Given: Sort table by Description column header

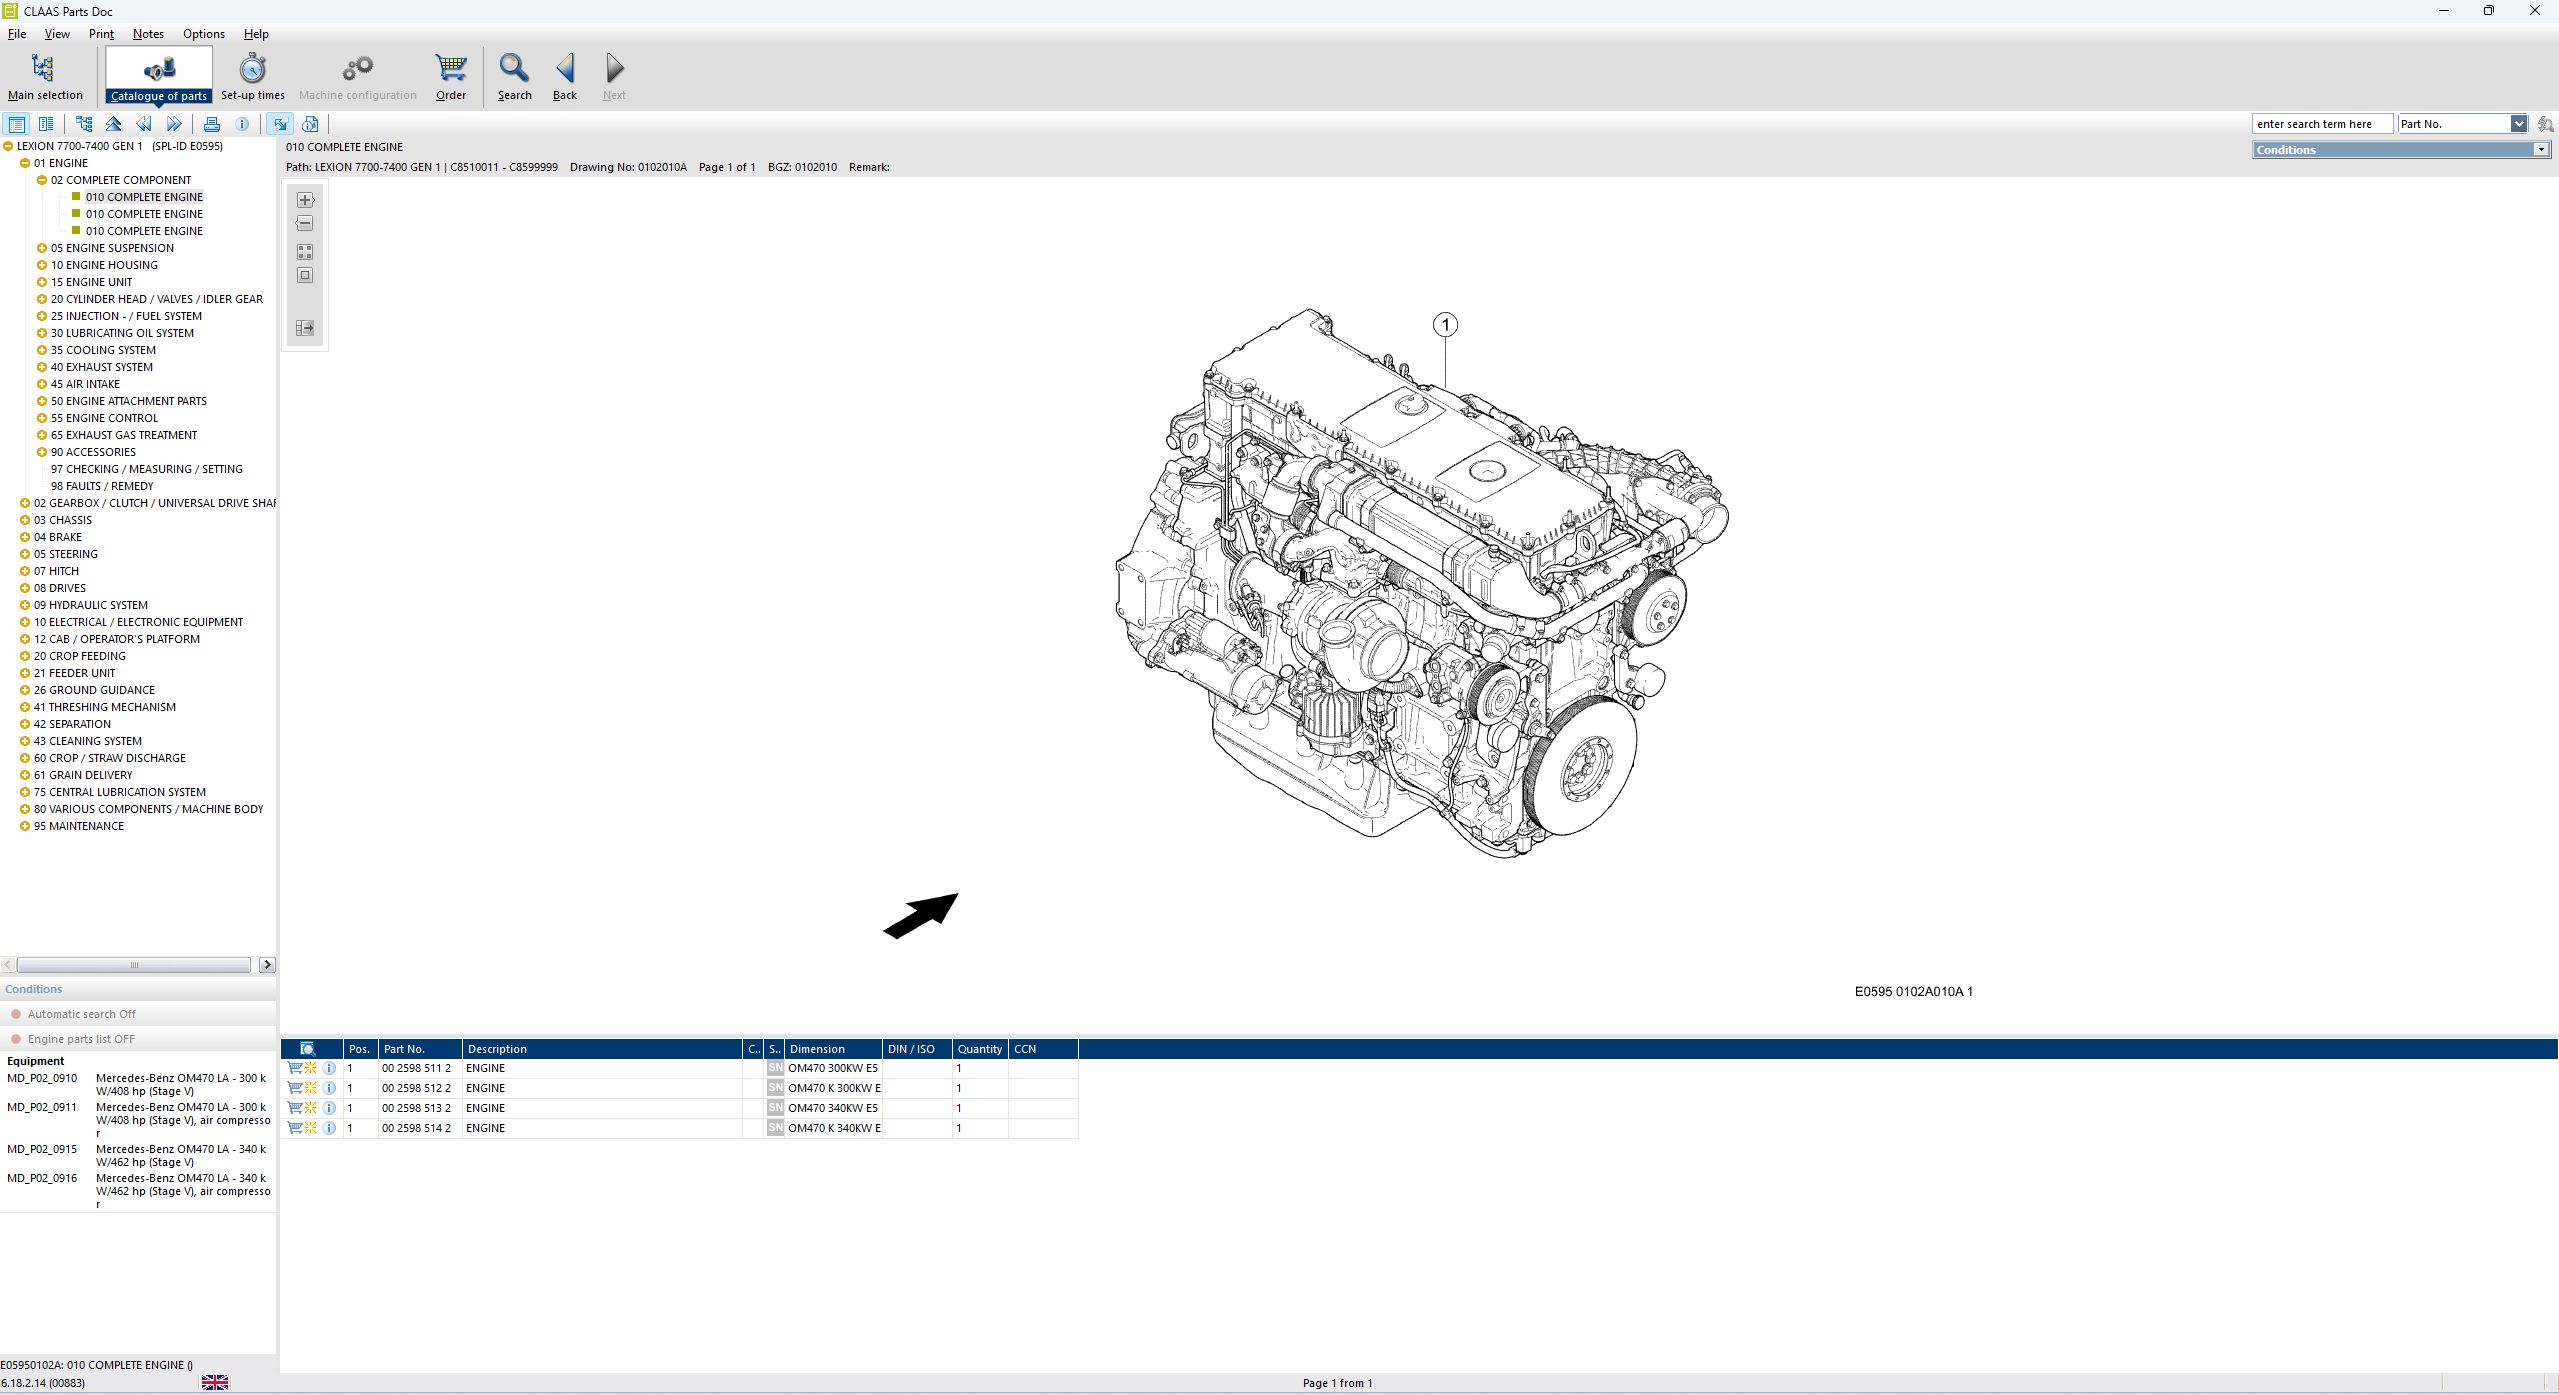Looking at the screenshot, I should (x=602, y=1049).
